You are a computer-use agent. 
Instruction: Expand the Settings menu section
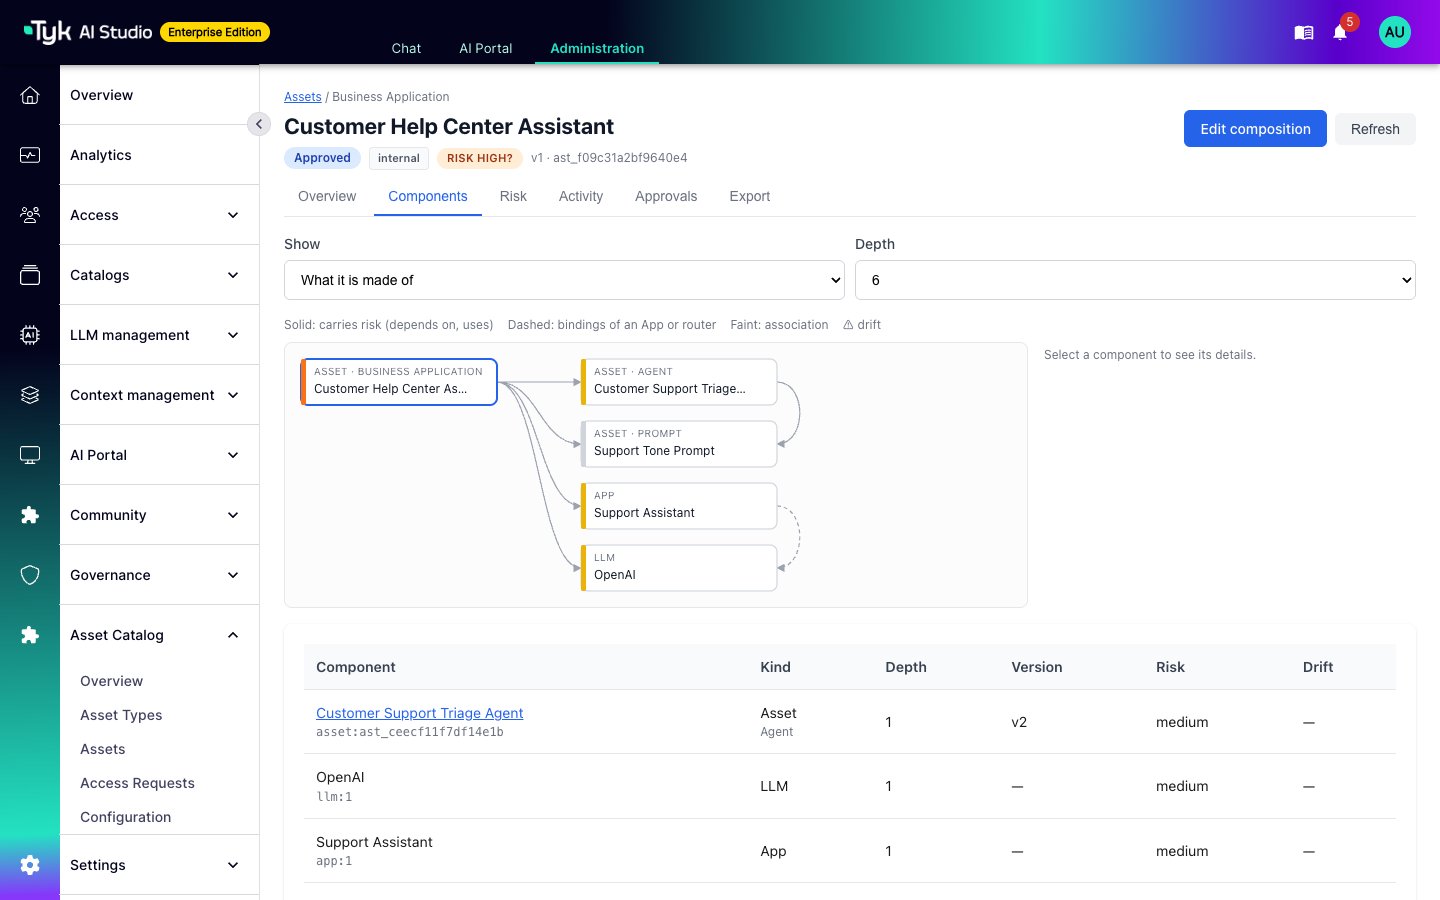pyautogui.click(x=160, y=865)
